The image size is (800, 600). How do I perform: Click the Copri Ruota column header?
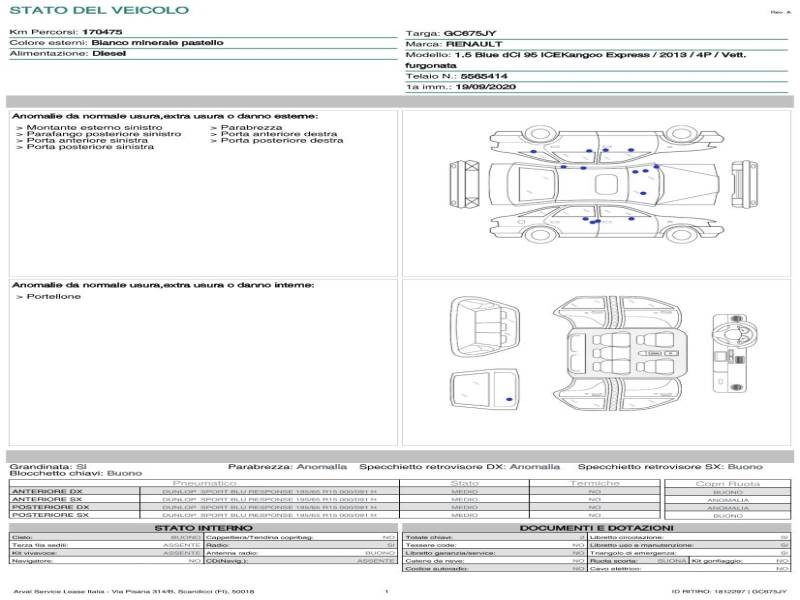728,484
